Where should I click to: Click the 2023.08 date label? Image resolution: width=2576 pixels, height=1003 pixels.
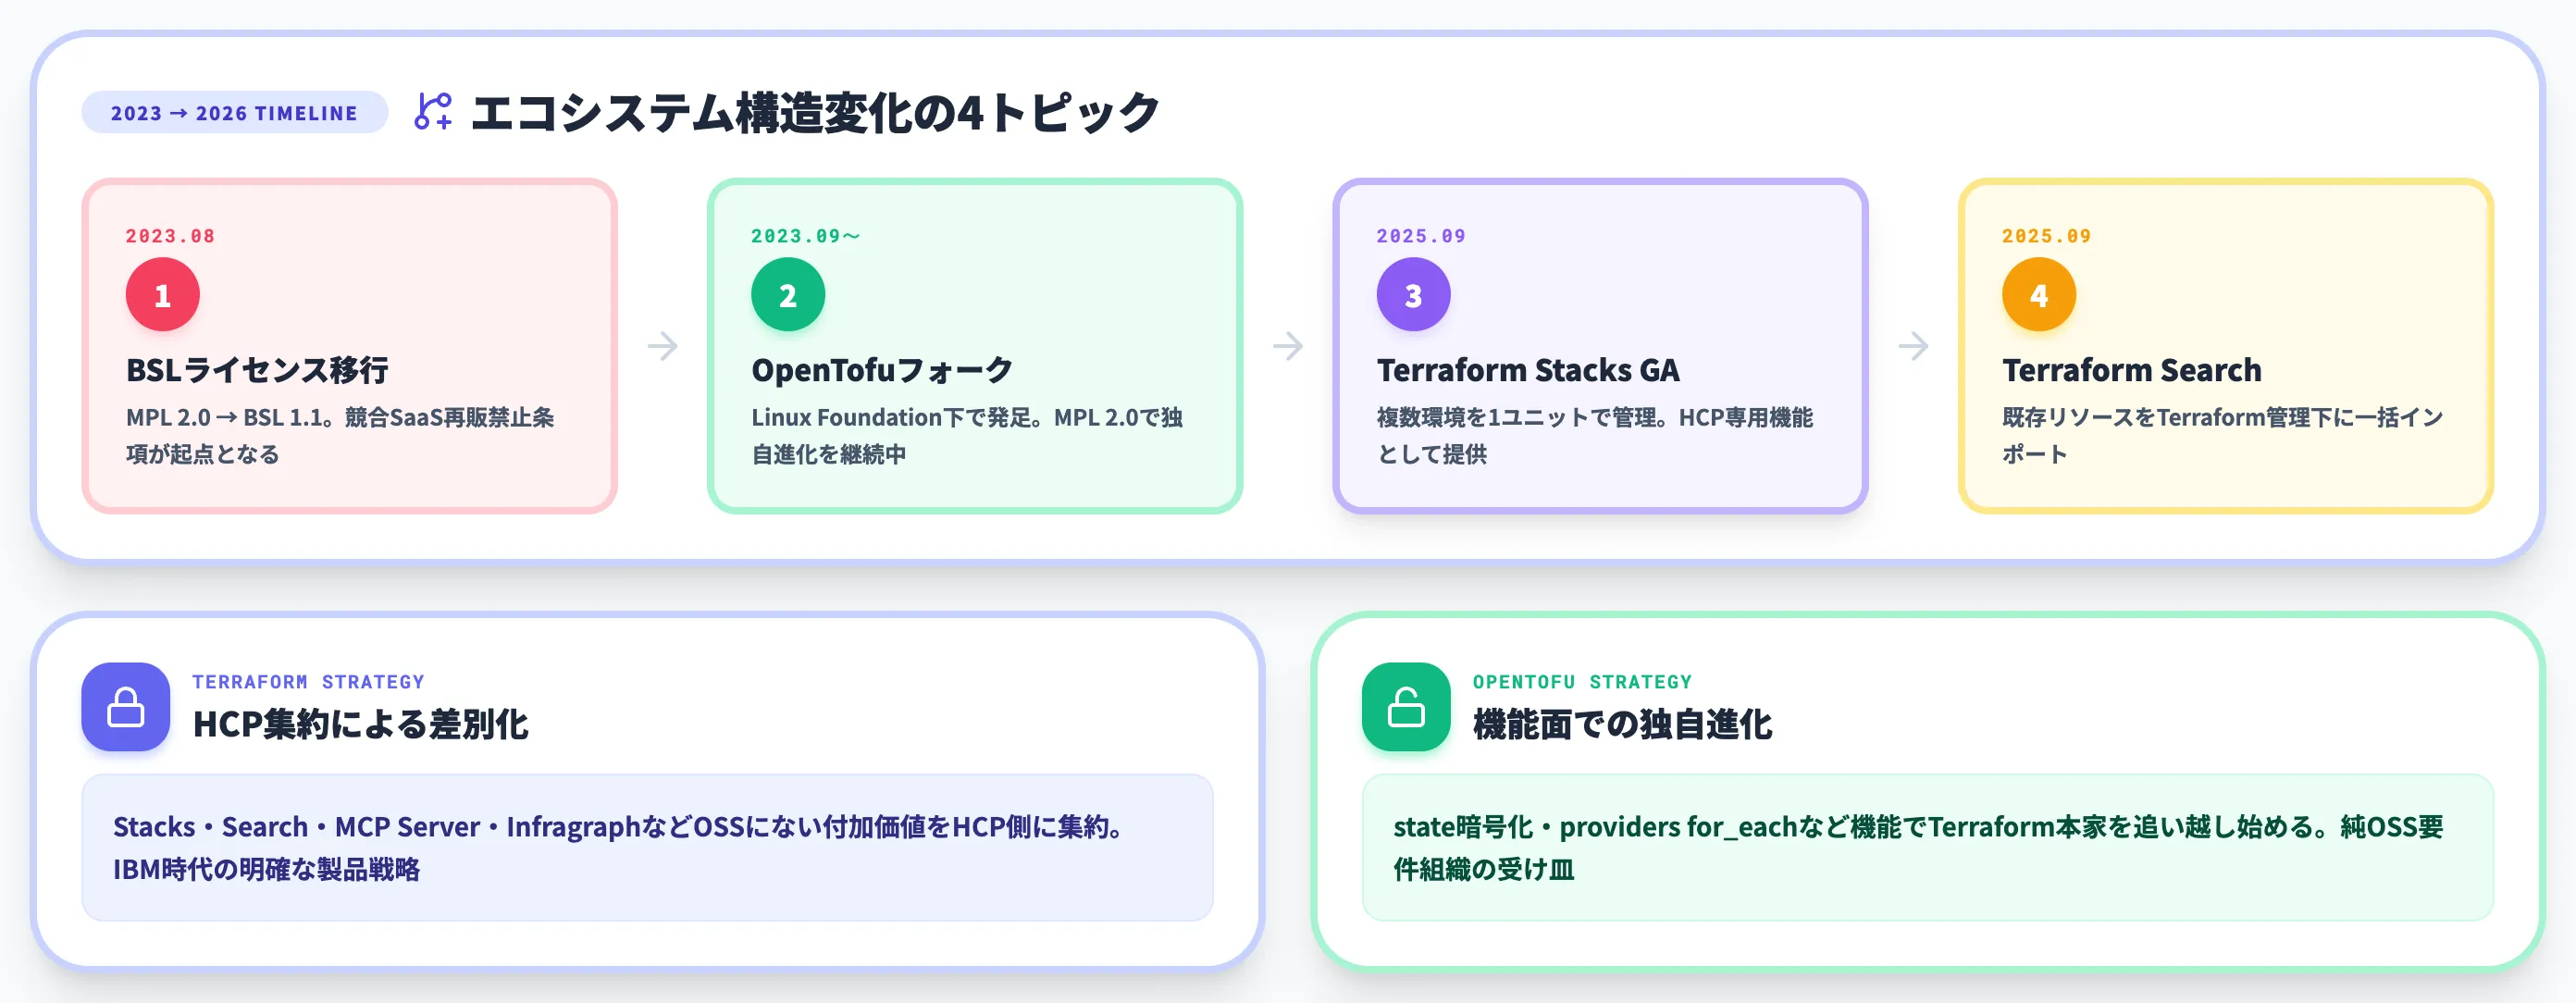[x=170, y=236]
